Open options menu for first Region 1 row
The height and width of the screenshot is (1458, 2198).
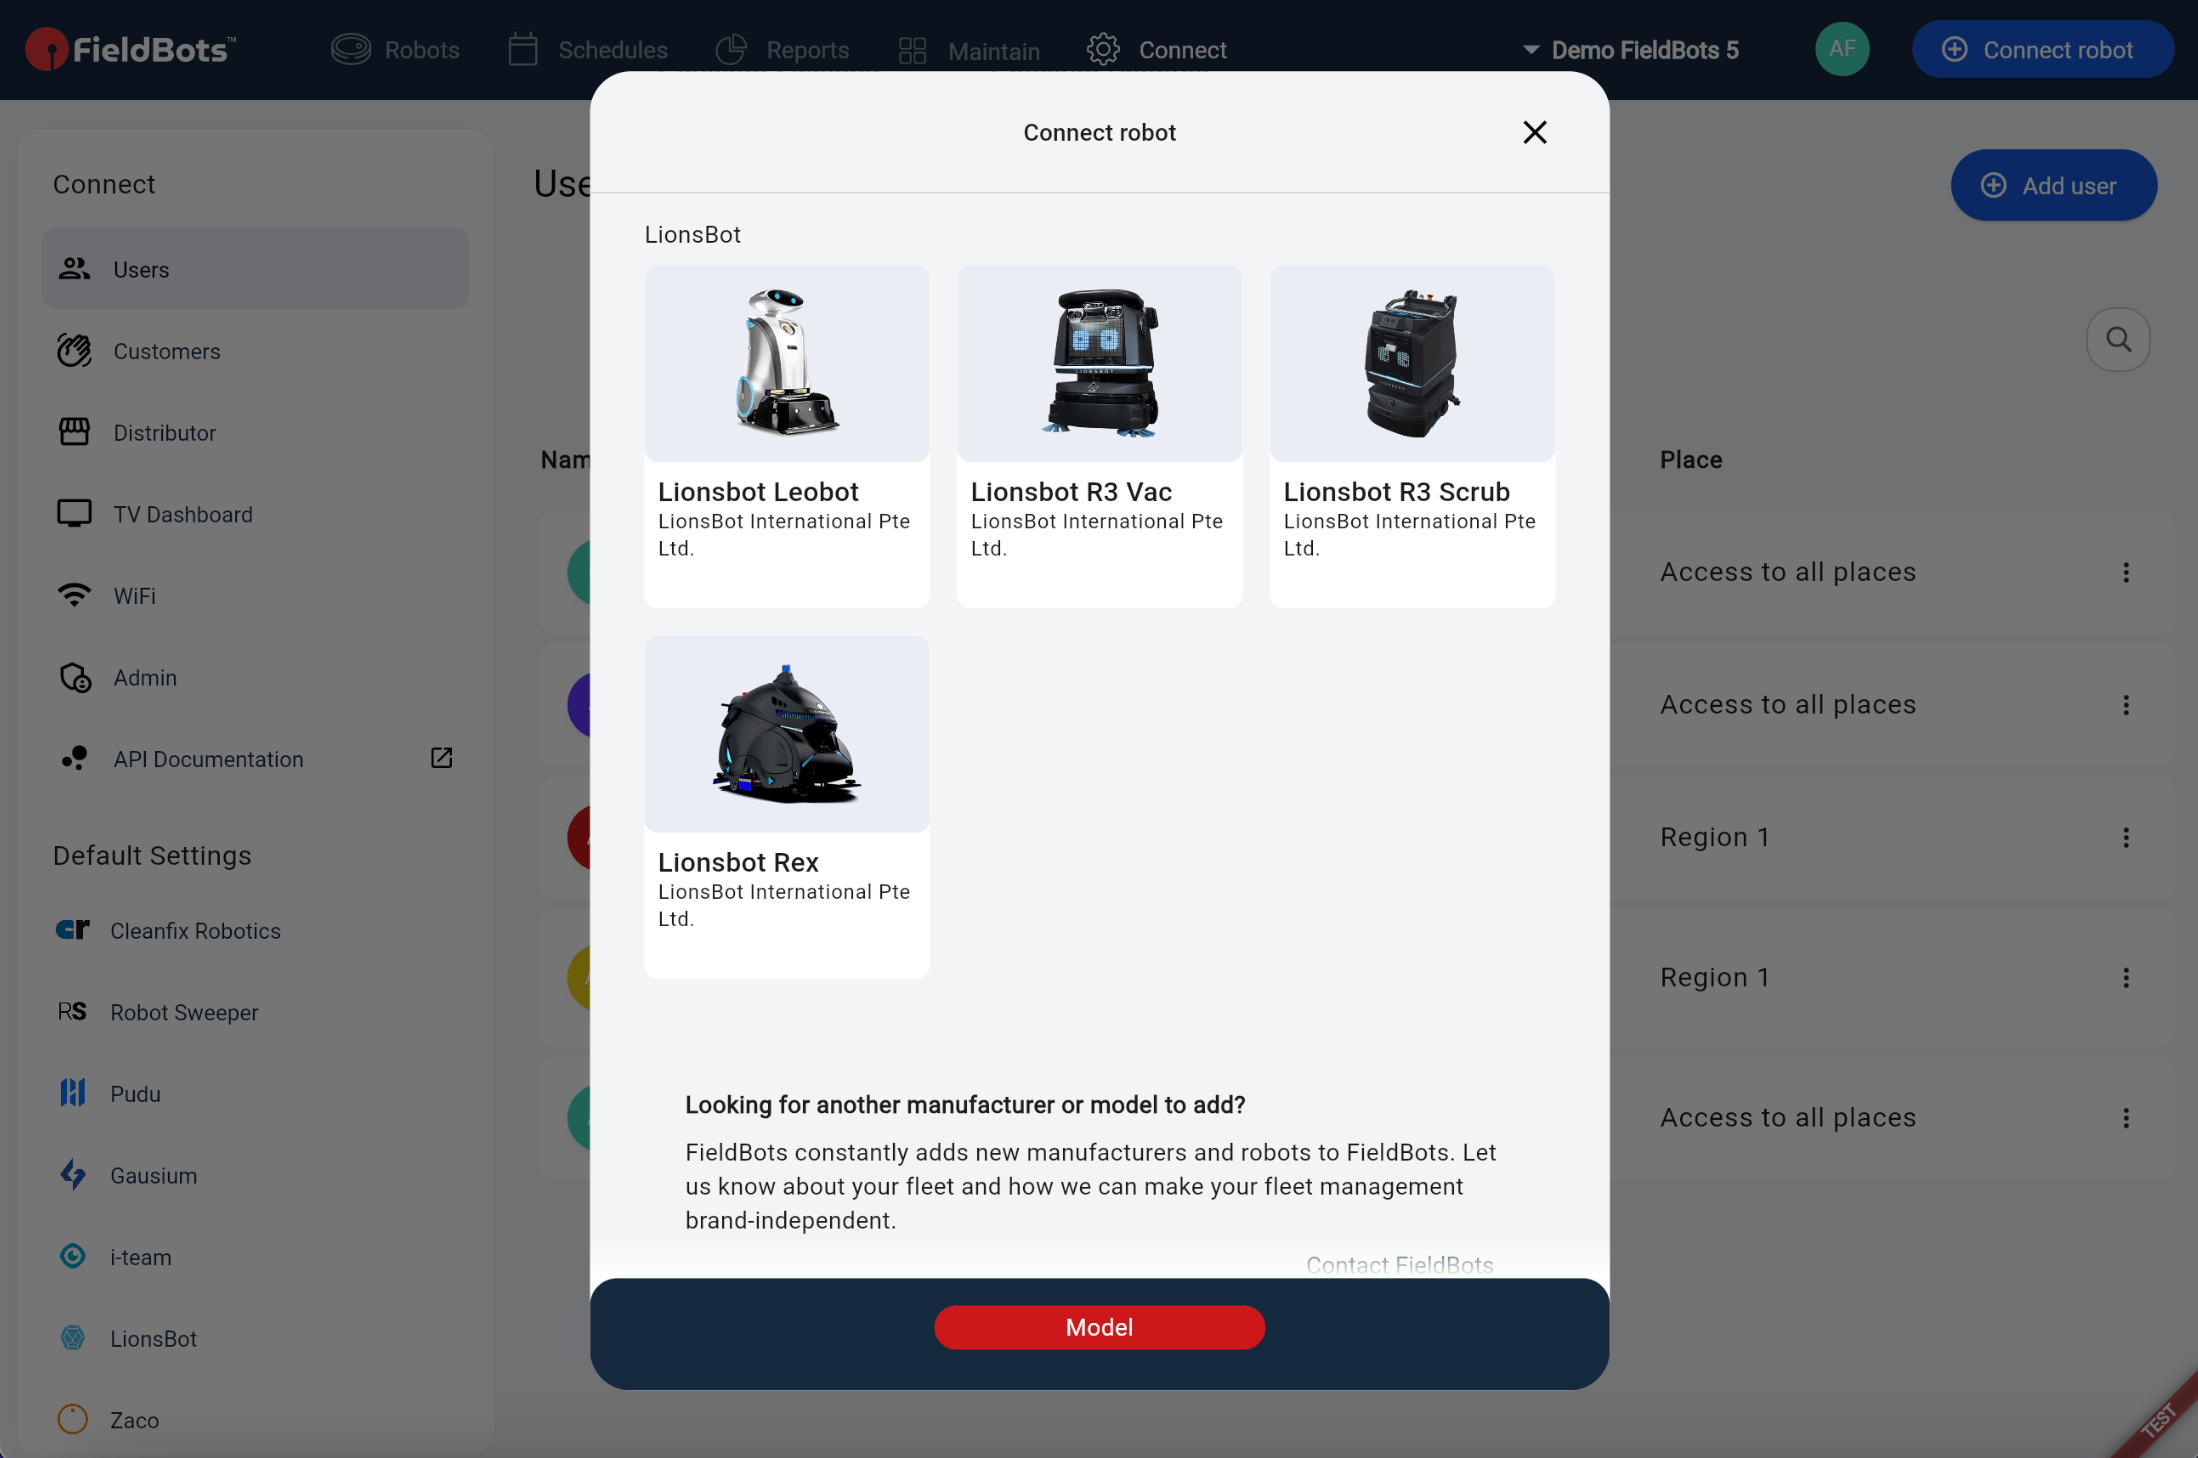coord(2126,837)
